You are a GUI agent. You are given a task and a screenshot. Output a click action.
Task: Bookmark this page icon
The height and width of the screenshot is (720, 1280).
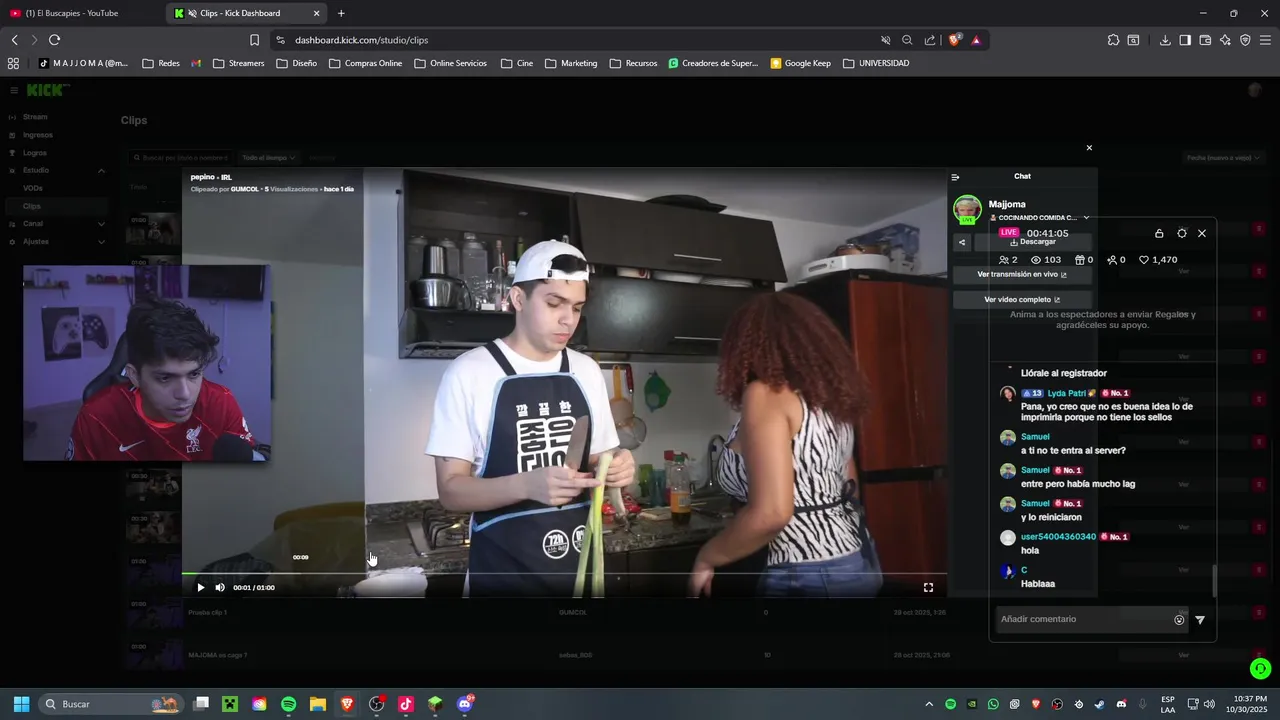coord(254,40)
